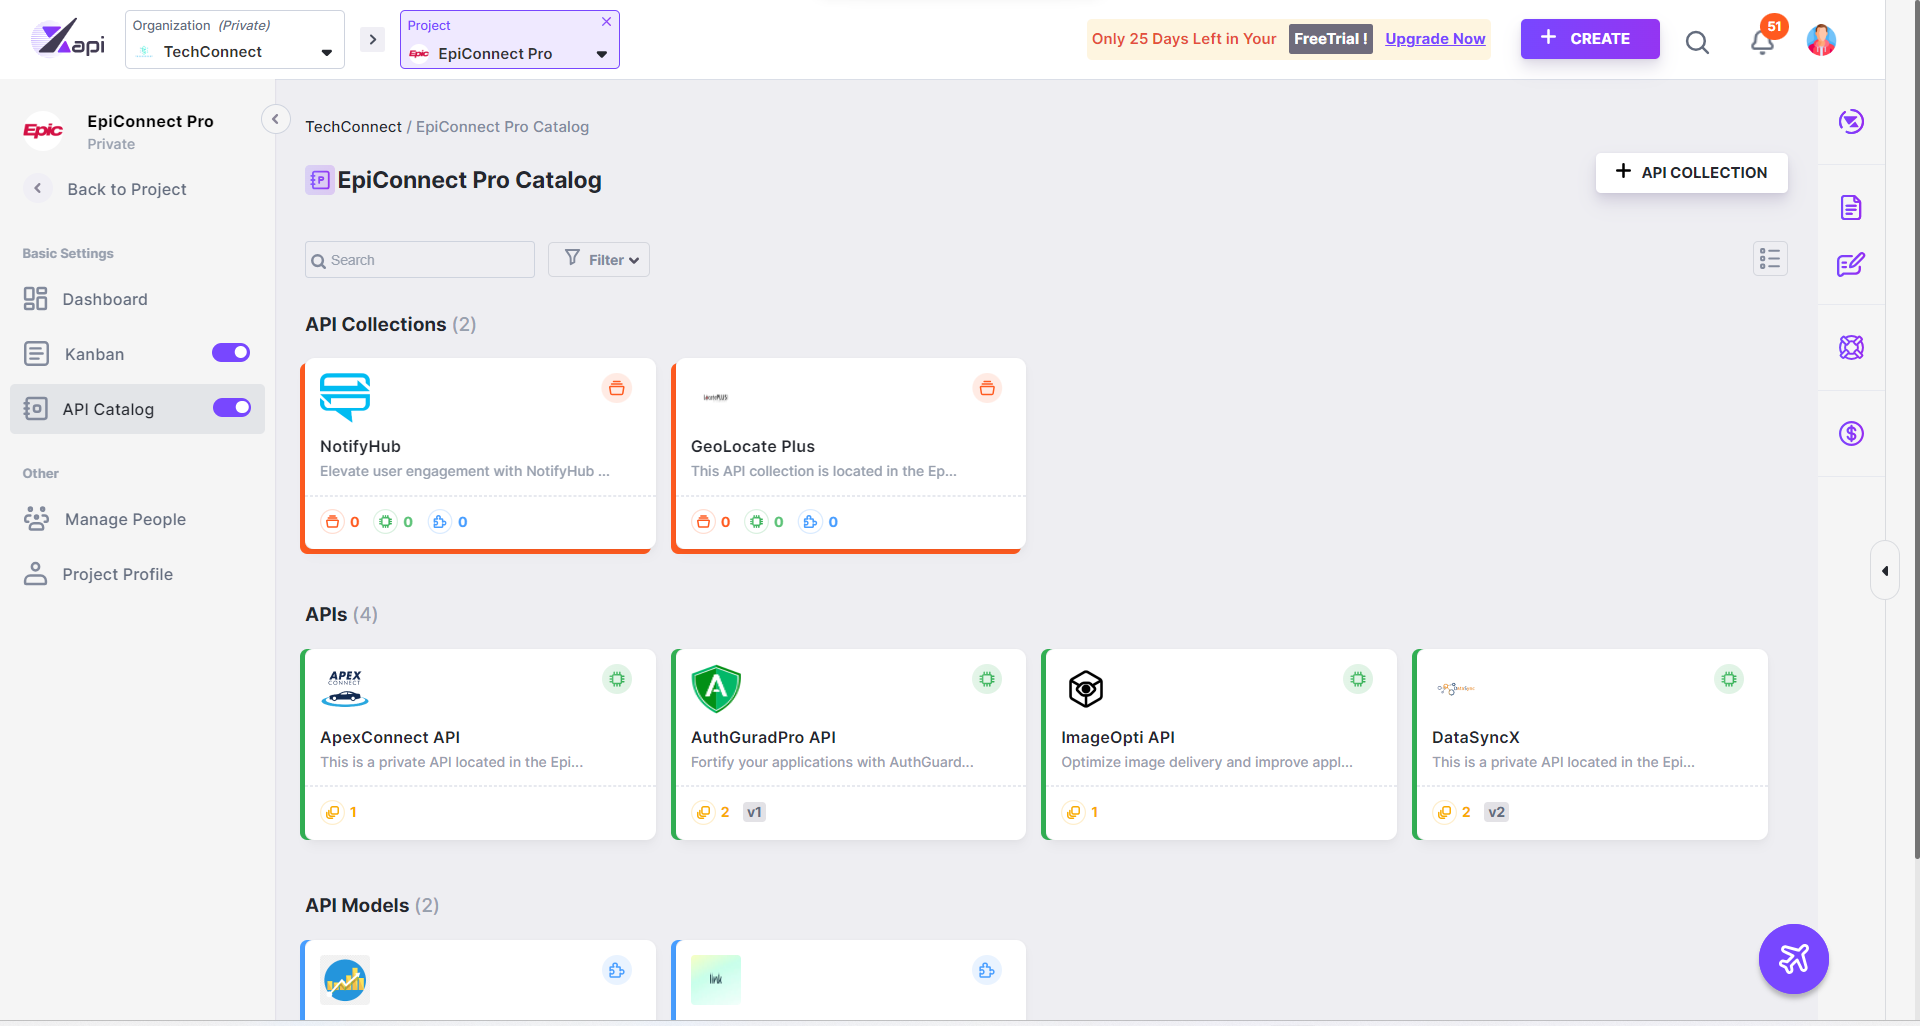Expand the Filter dropdown
This screenshot has height=1026, width=1920.
point(599,259)
